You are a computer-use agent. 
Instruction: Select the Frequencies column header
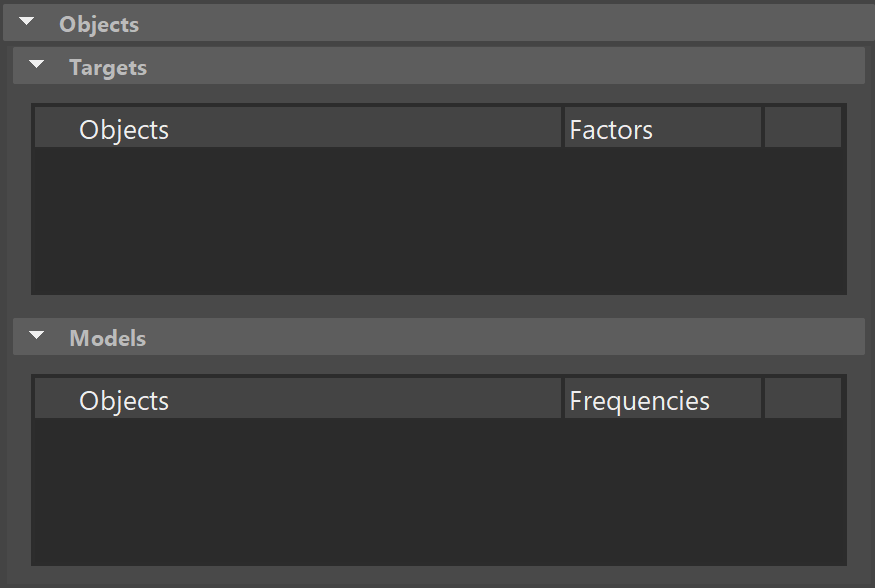[662, 398]
